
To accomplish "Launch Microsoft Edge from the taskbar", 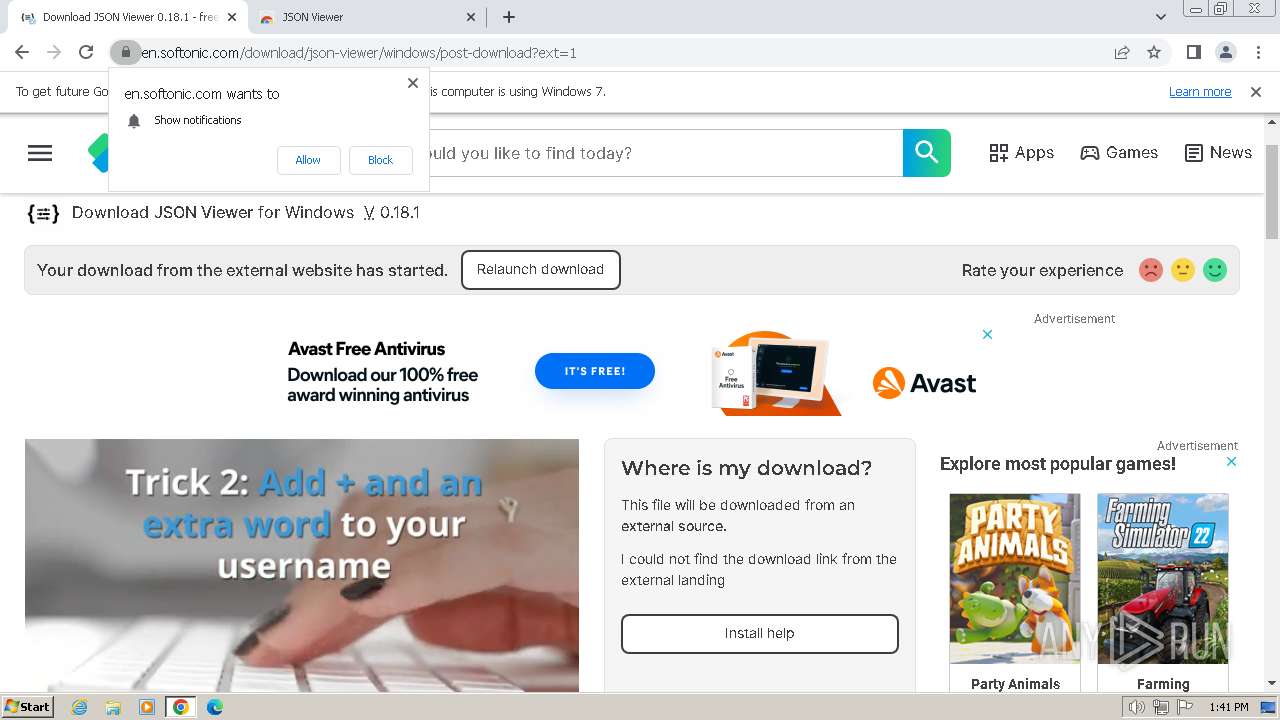I will tap(215, 707).
